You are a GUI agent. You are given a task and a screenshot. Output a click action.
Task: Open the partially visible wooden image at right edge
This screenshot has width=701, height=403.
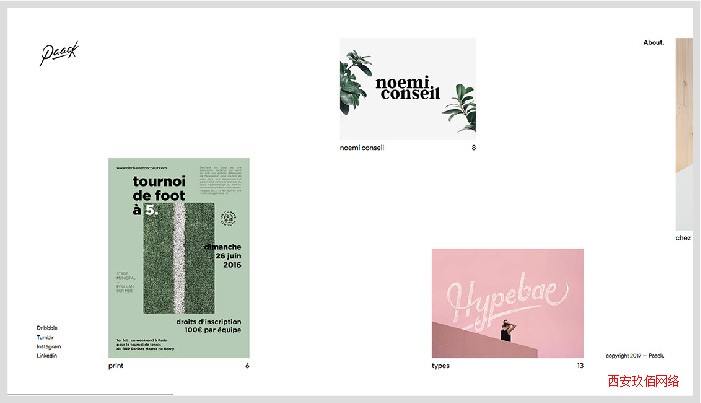pos(683,134)
